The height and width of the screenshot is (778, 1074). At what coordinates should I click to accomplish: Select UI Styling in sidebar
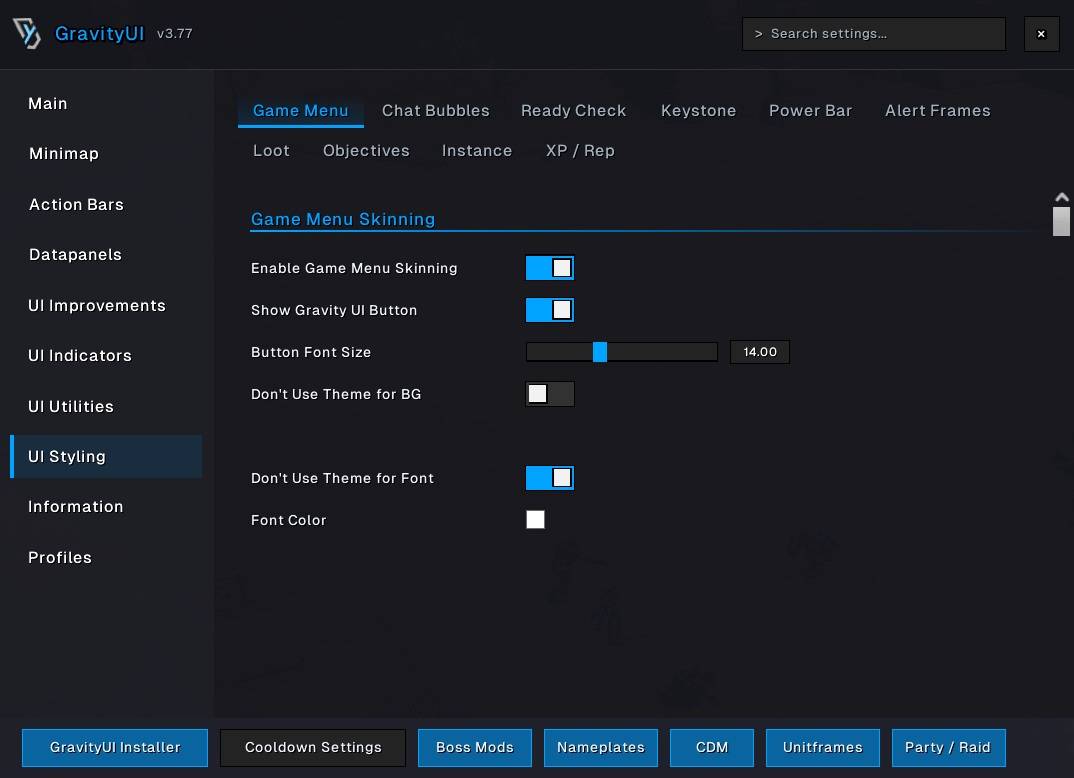point(106,456)
